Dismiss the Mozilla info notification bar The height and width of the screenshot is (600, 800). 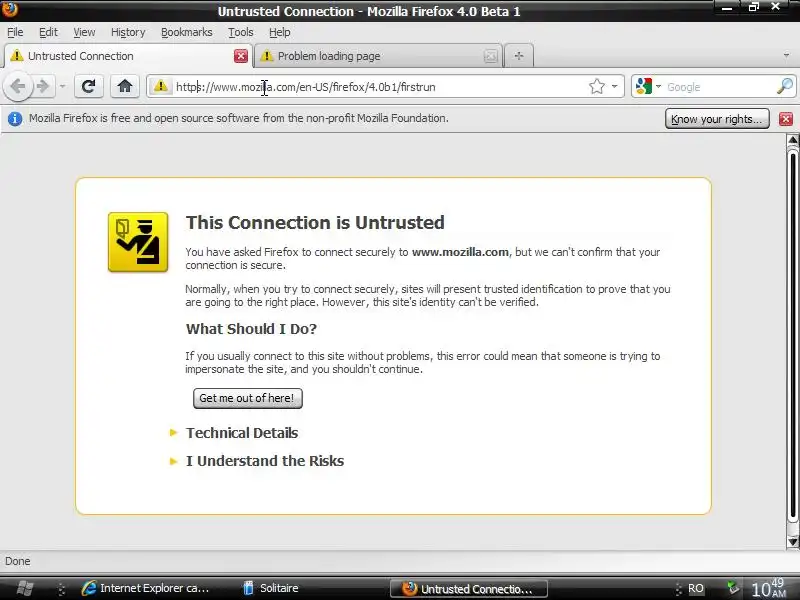[786, 119]
